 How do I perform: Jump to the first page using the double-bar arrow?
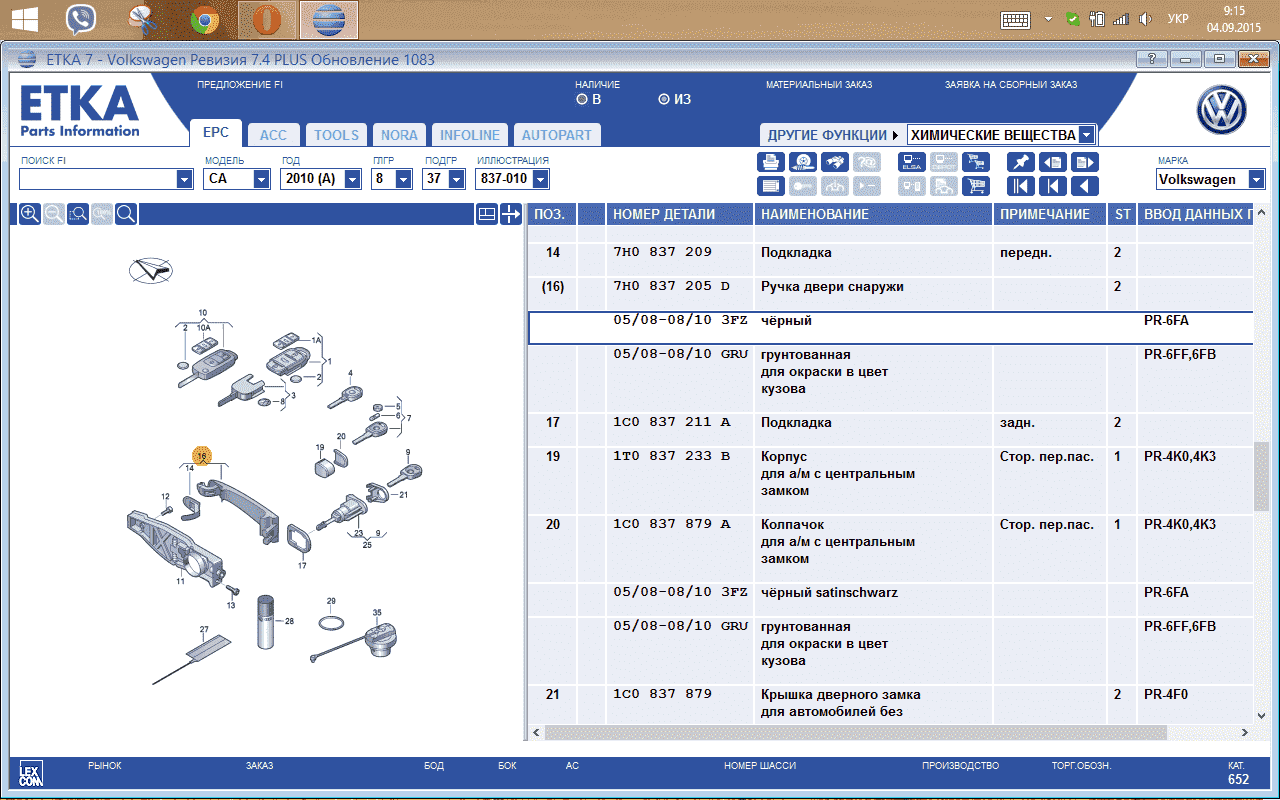[x=1020, y=186]
